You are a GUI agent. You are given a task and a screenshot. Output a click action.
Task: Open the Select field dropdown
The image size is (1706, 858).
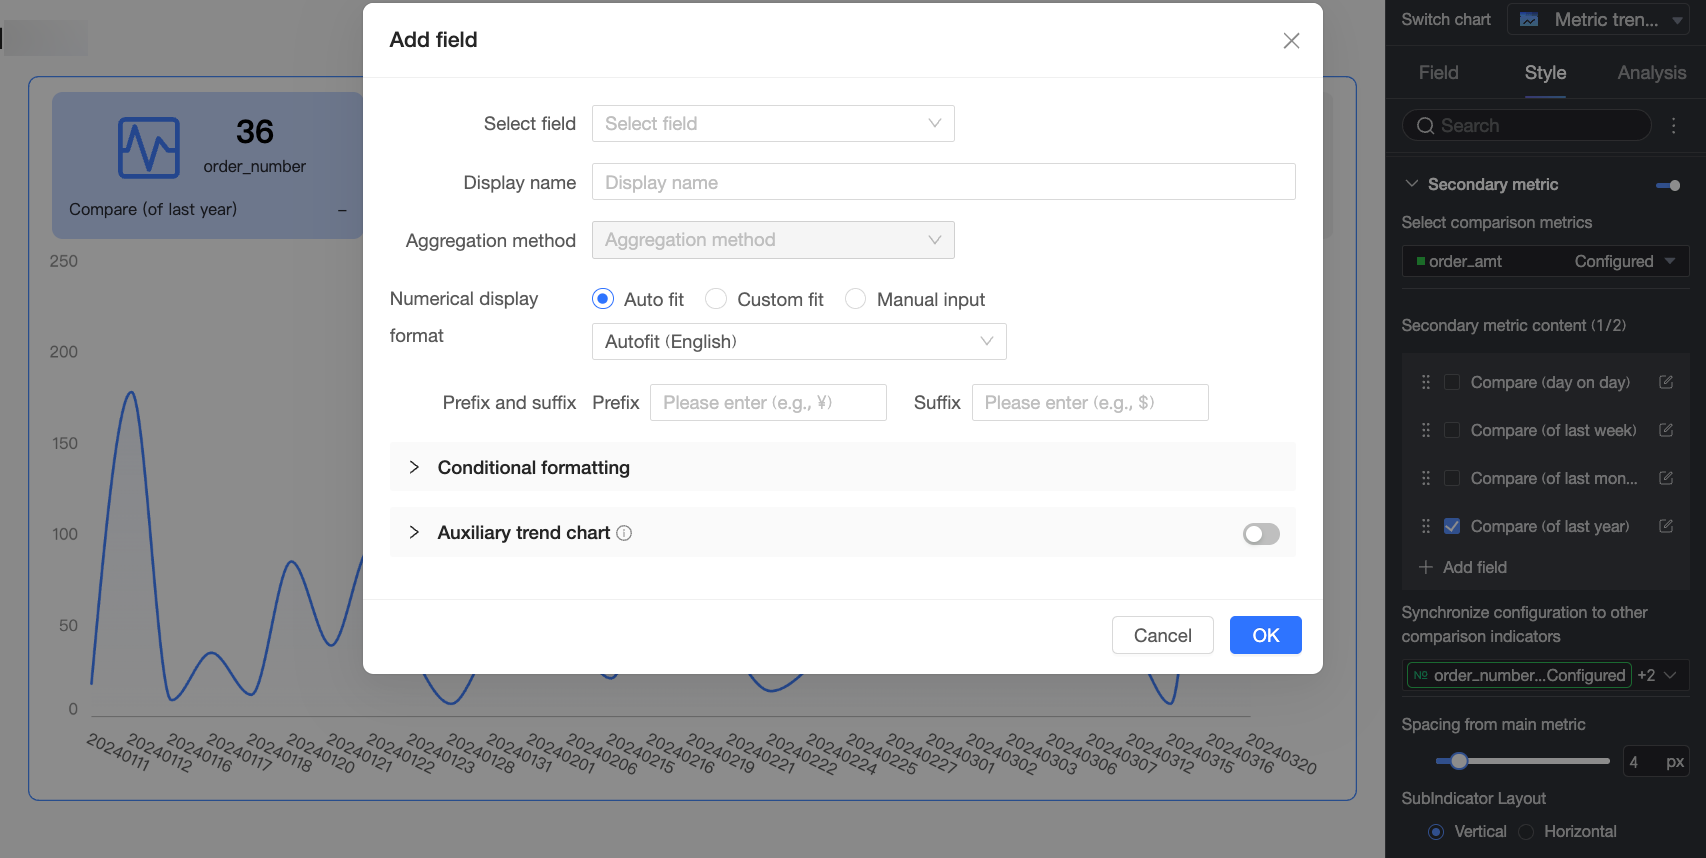pos(773,123)
